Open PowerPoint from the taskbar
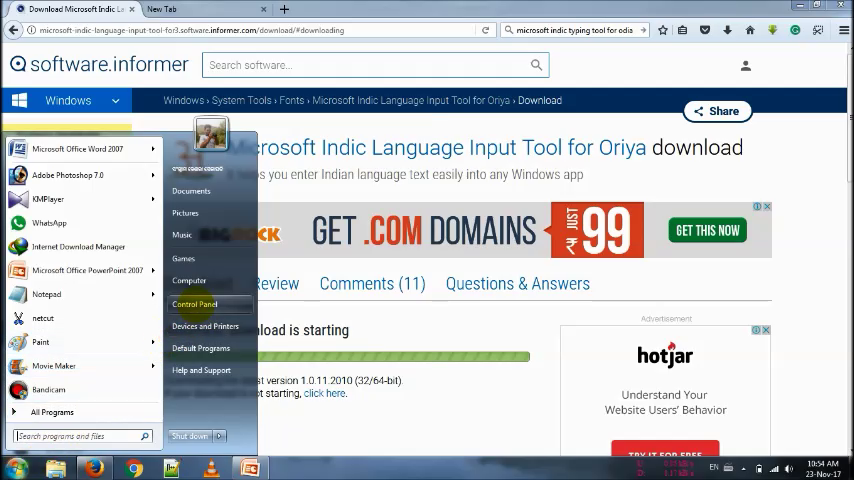The image size is (854, 480). click(250, 468)
